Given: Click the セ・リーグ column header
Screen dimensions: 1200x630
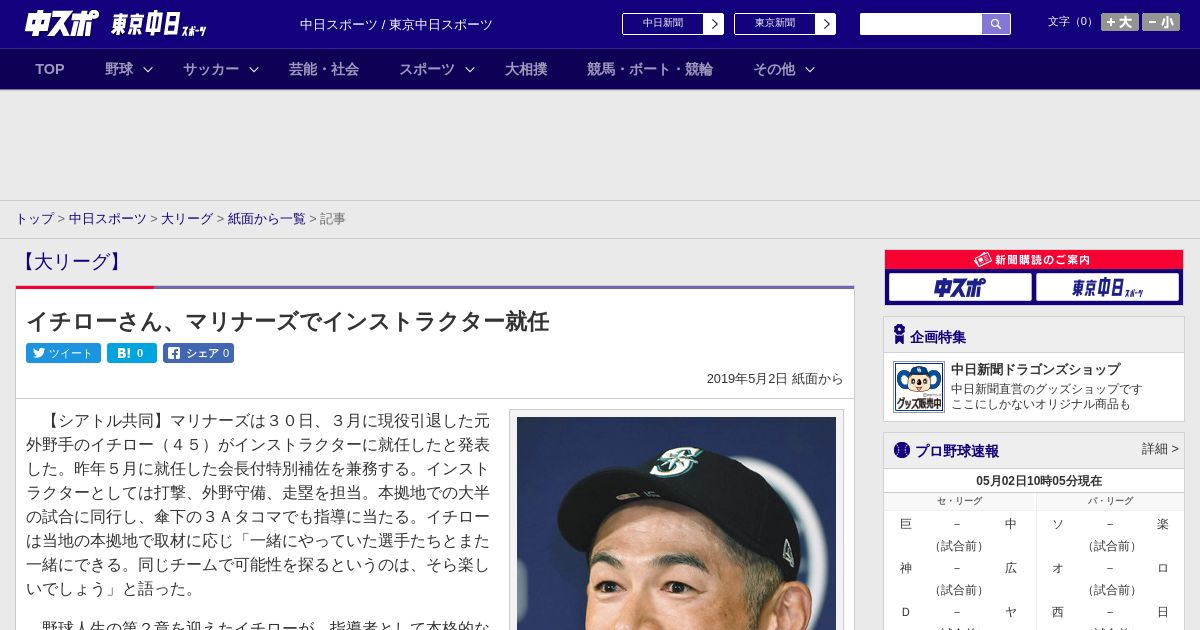Looking at the screenshot, I should click(959, 501).
